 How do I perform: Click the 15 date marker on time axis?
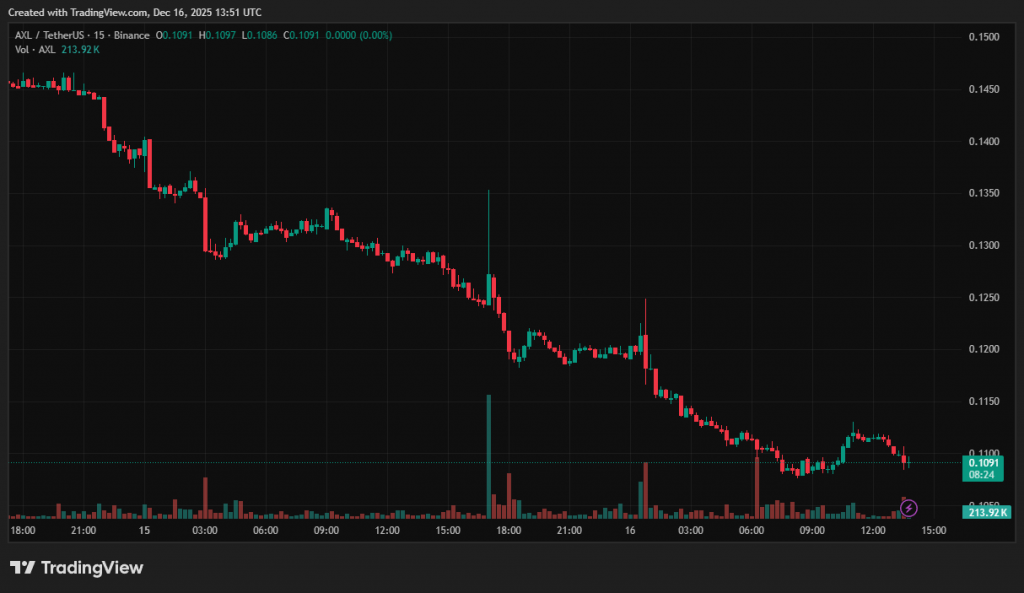point(144,530)
